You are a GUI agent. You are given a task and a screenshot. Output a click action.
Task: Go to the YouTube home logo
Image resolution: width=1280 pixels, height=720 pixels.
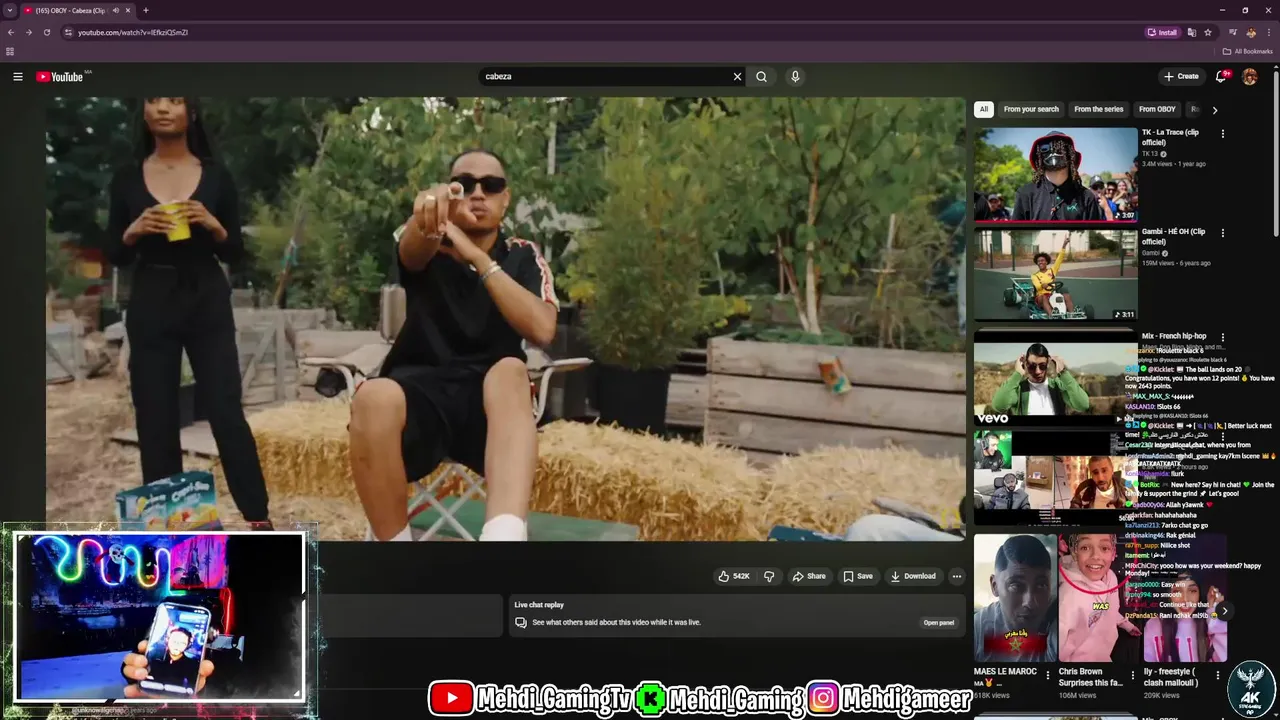(x=60, y=77)
